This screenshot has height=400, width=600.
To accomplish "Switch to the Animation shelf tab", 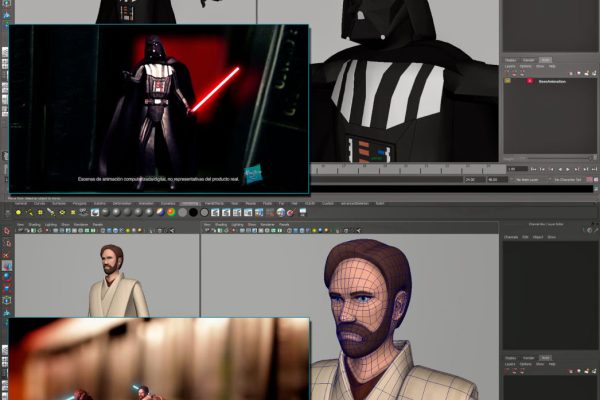I will point(145,204).
